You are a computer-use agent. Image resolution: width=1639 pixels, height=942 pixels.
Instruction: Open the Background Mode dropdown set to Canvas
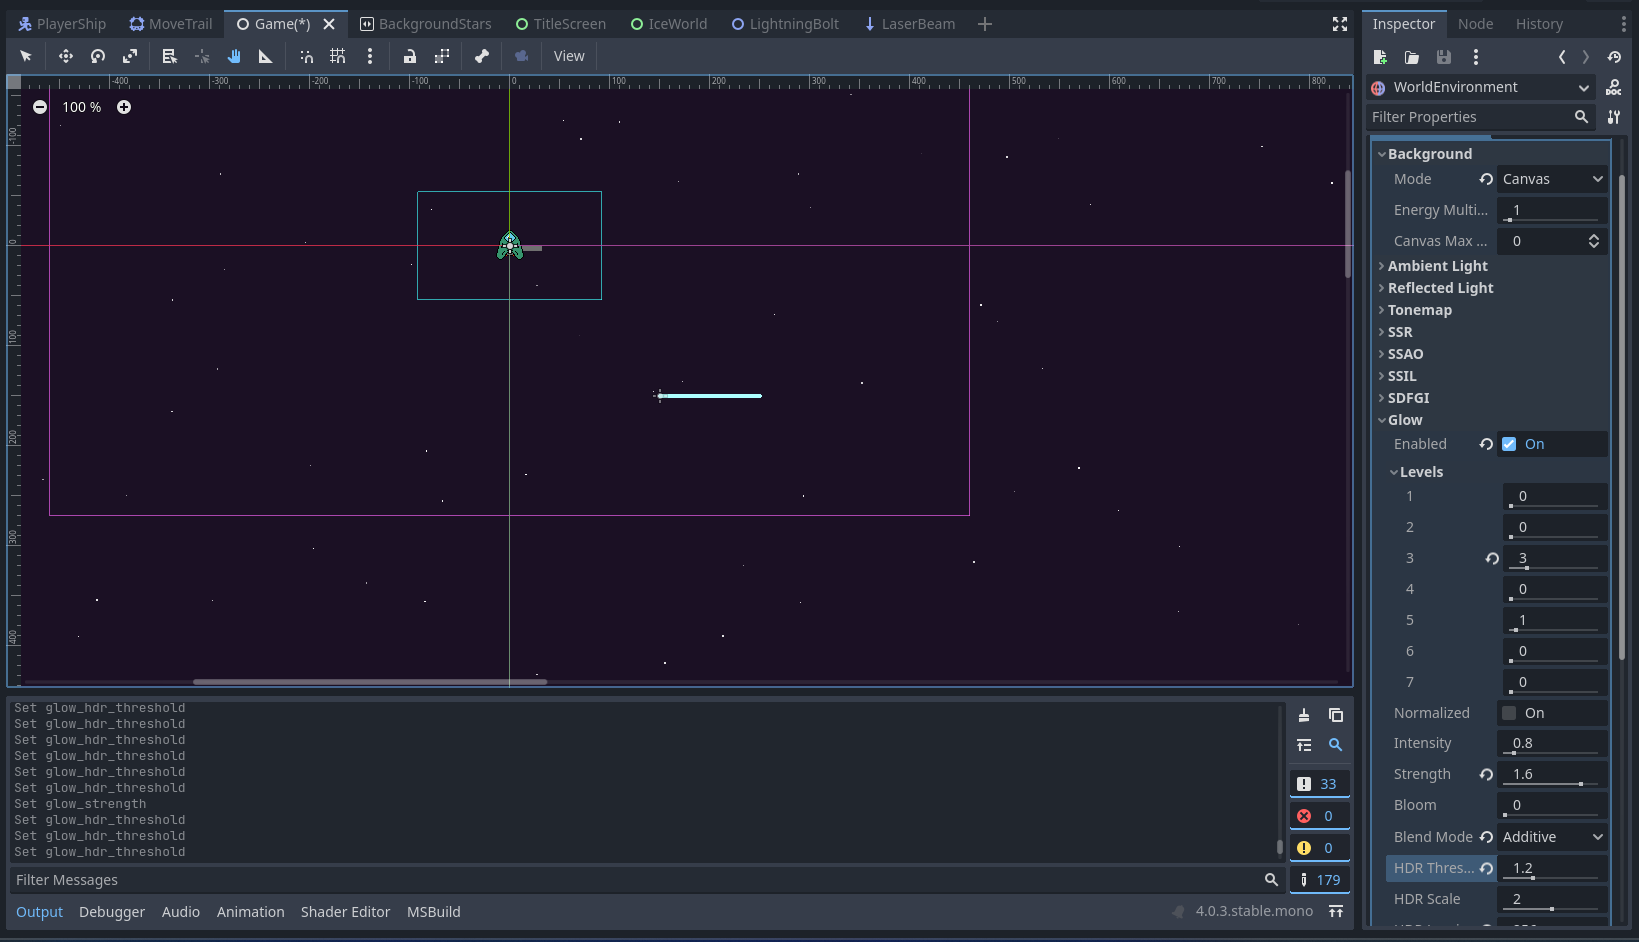click(x=1551, y=178)
